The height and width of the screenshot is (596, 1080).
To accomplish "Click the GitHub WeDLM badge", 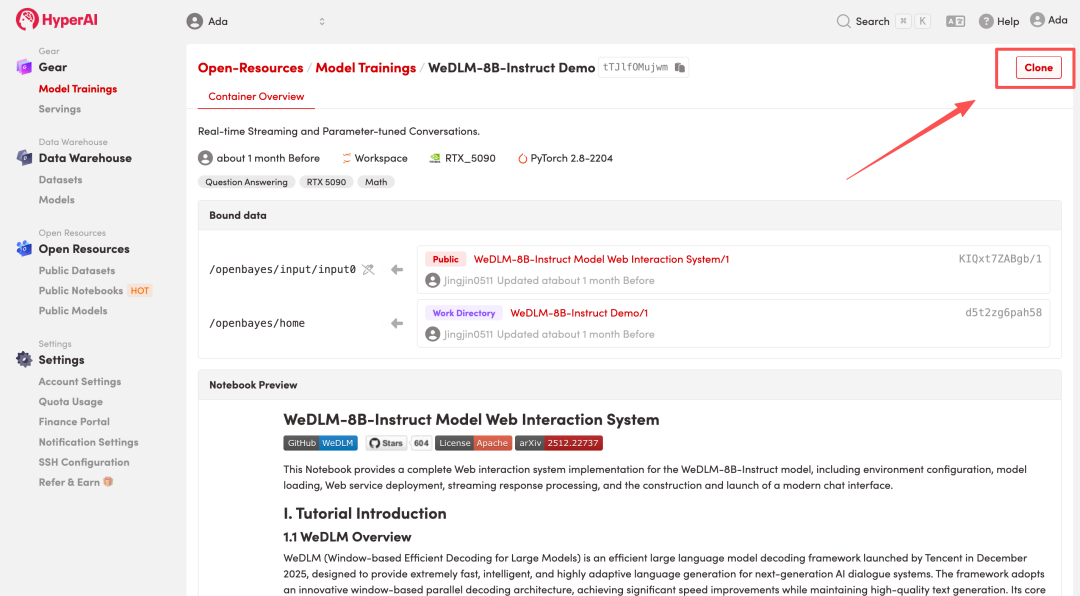I will (x=320, y=443).
